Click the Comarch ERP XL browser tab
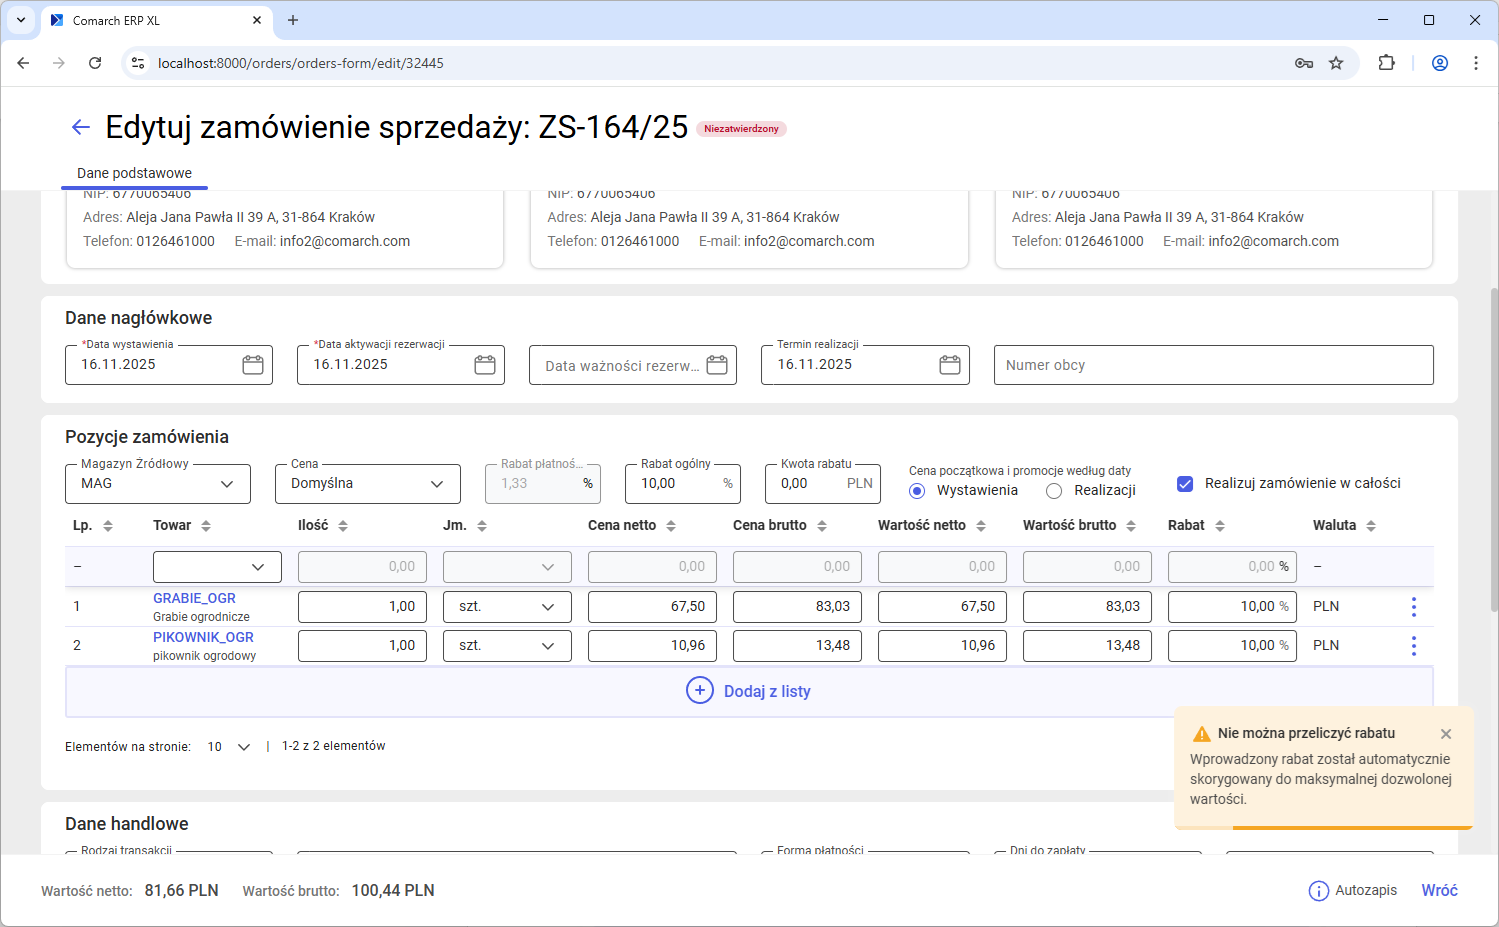This screenshot has width=1499, height=927. click(x=150, y=20)
